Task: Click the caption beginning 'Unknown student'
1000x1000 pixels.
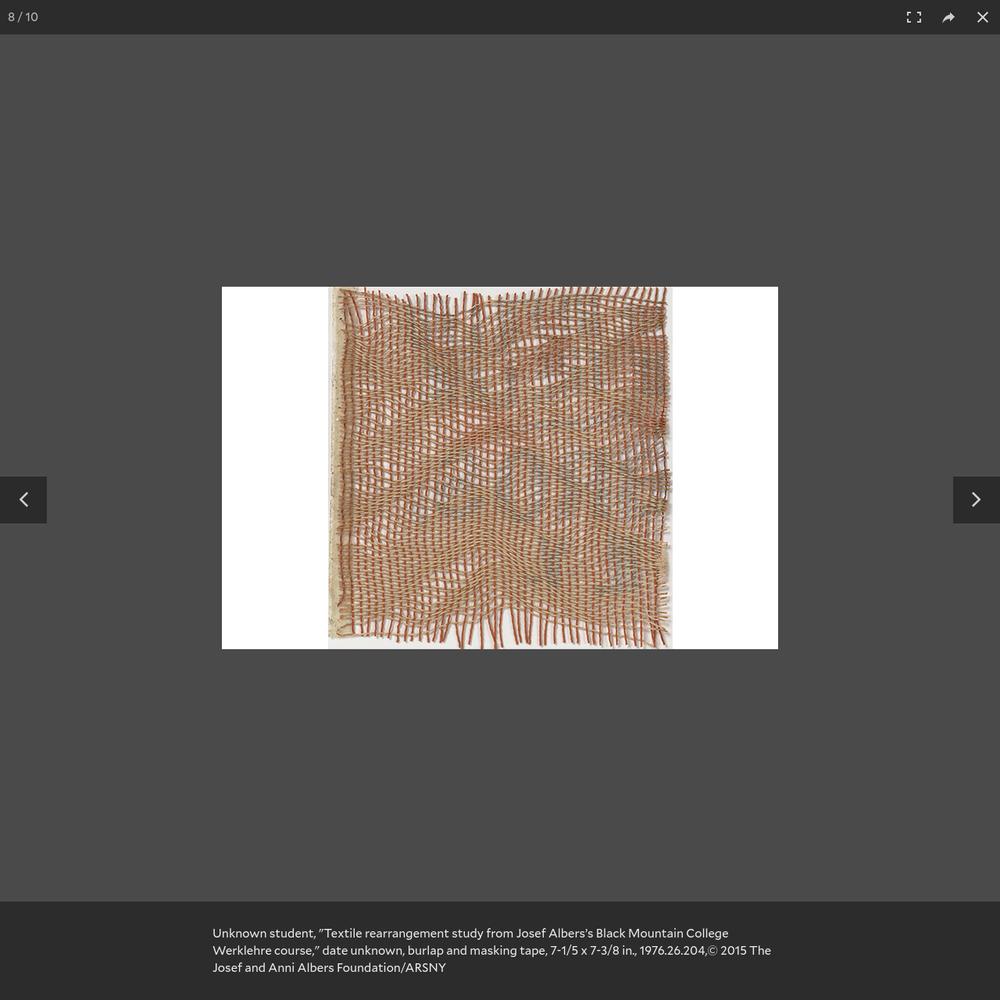Action: 492,950
